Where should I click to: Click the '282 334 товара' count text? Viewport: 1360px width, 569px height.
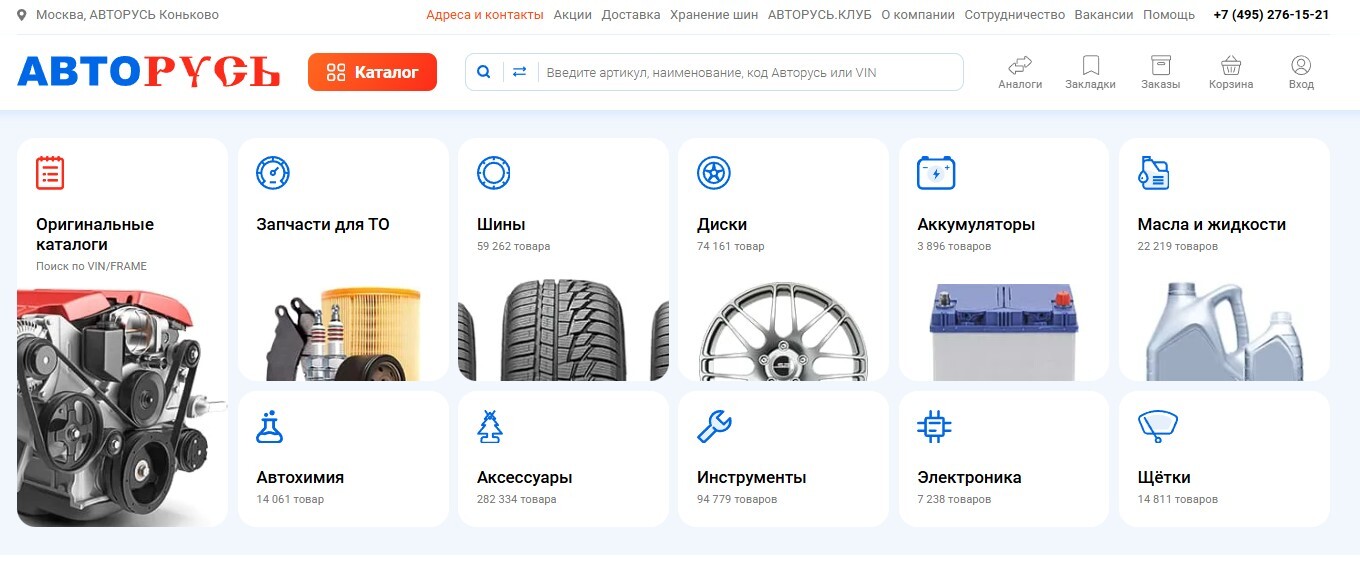click(516, 499)
